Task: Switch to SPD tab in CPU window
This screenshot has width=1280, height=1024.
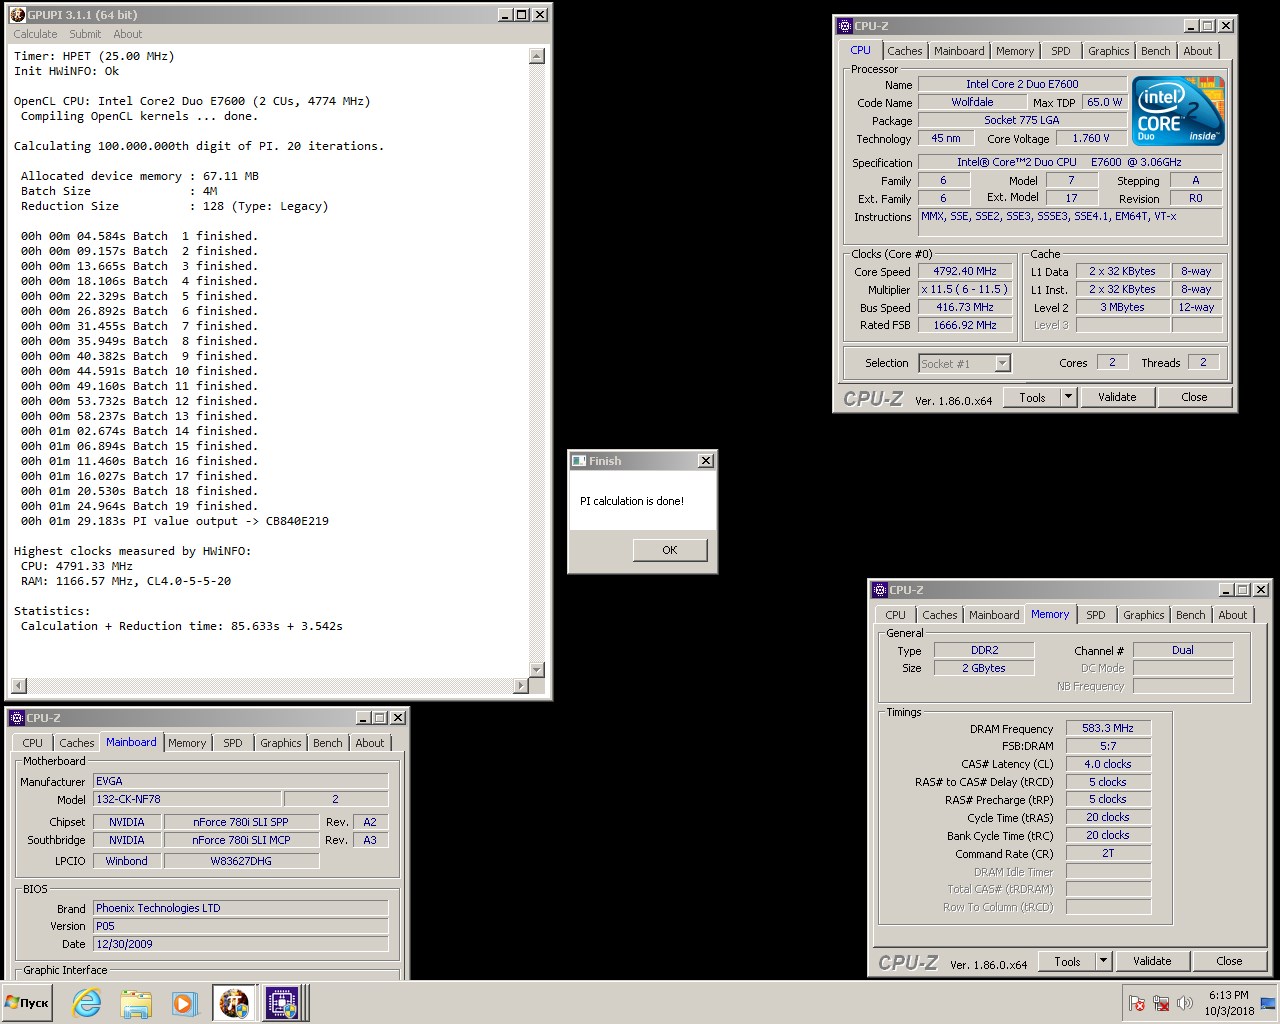Action: tap(1061, 51)
